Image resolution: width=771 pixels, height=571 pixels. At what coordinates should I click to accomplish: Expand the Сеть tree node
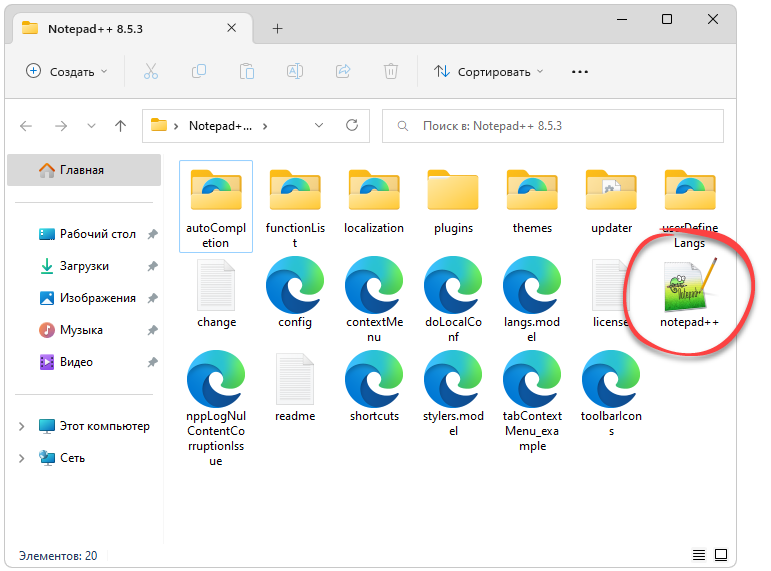click(x=22, y=458)
